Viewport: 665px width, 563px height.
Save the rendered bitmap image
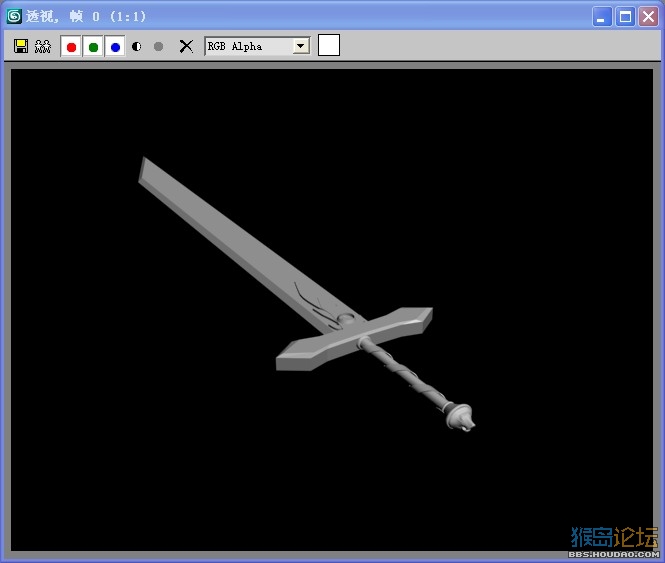pyautogui.click(x=21, y=46)
